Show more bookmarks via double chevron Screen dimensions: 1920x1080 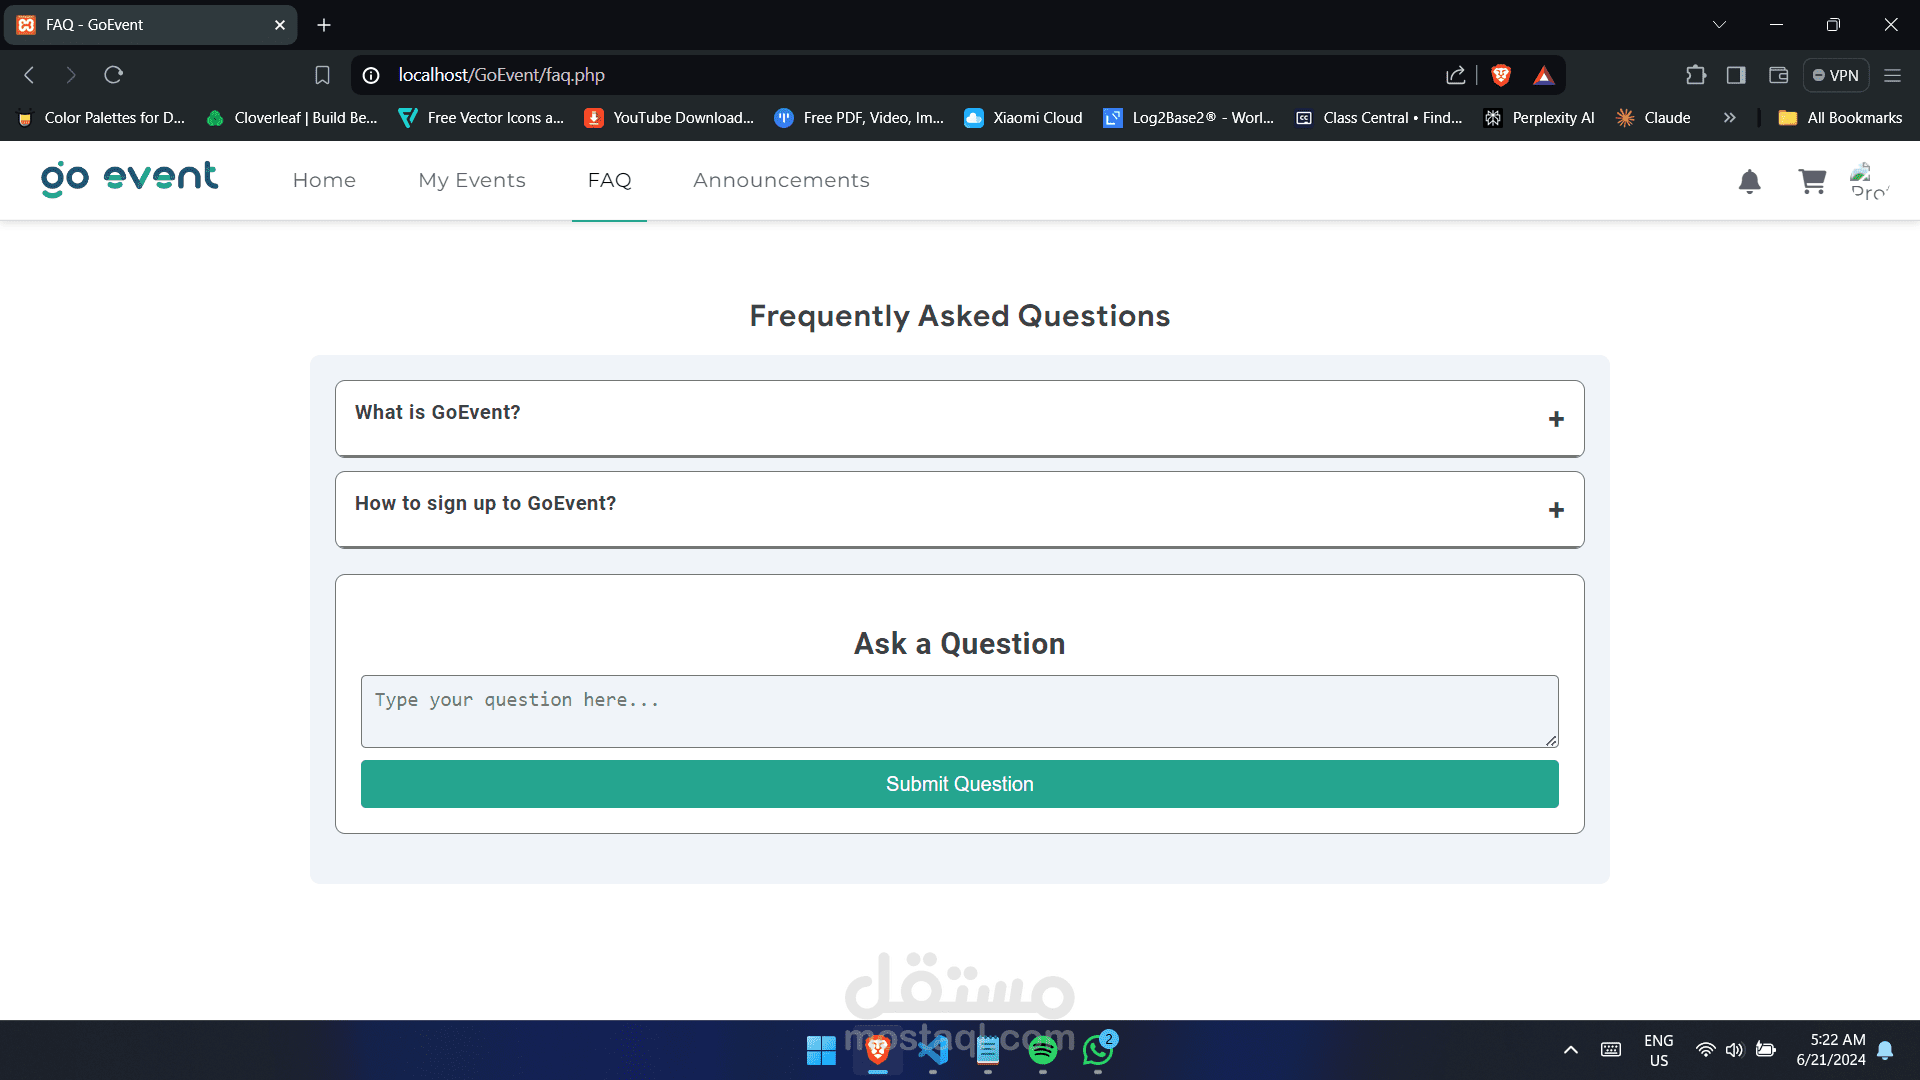1729,118
